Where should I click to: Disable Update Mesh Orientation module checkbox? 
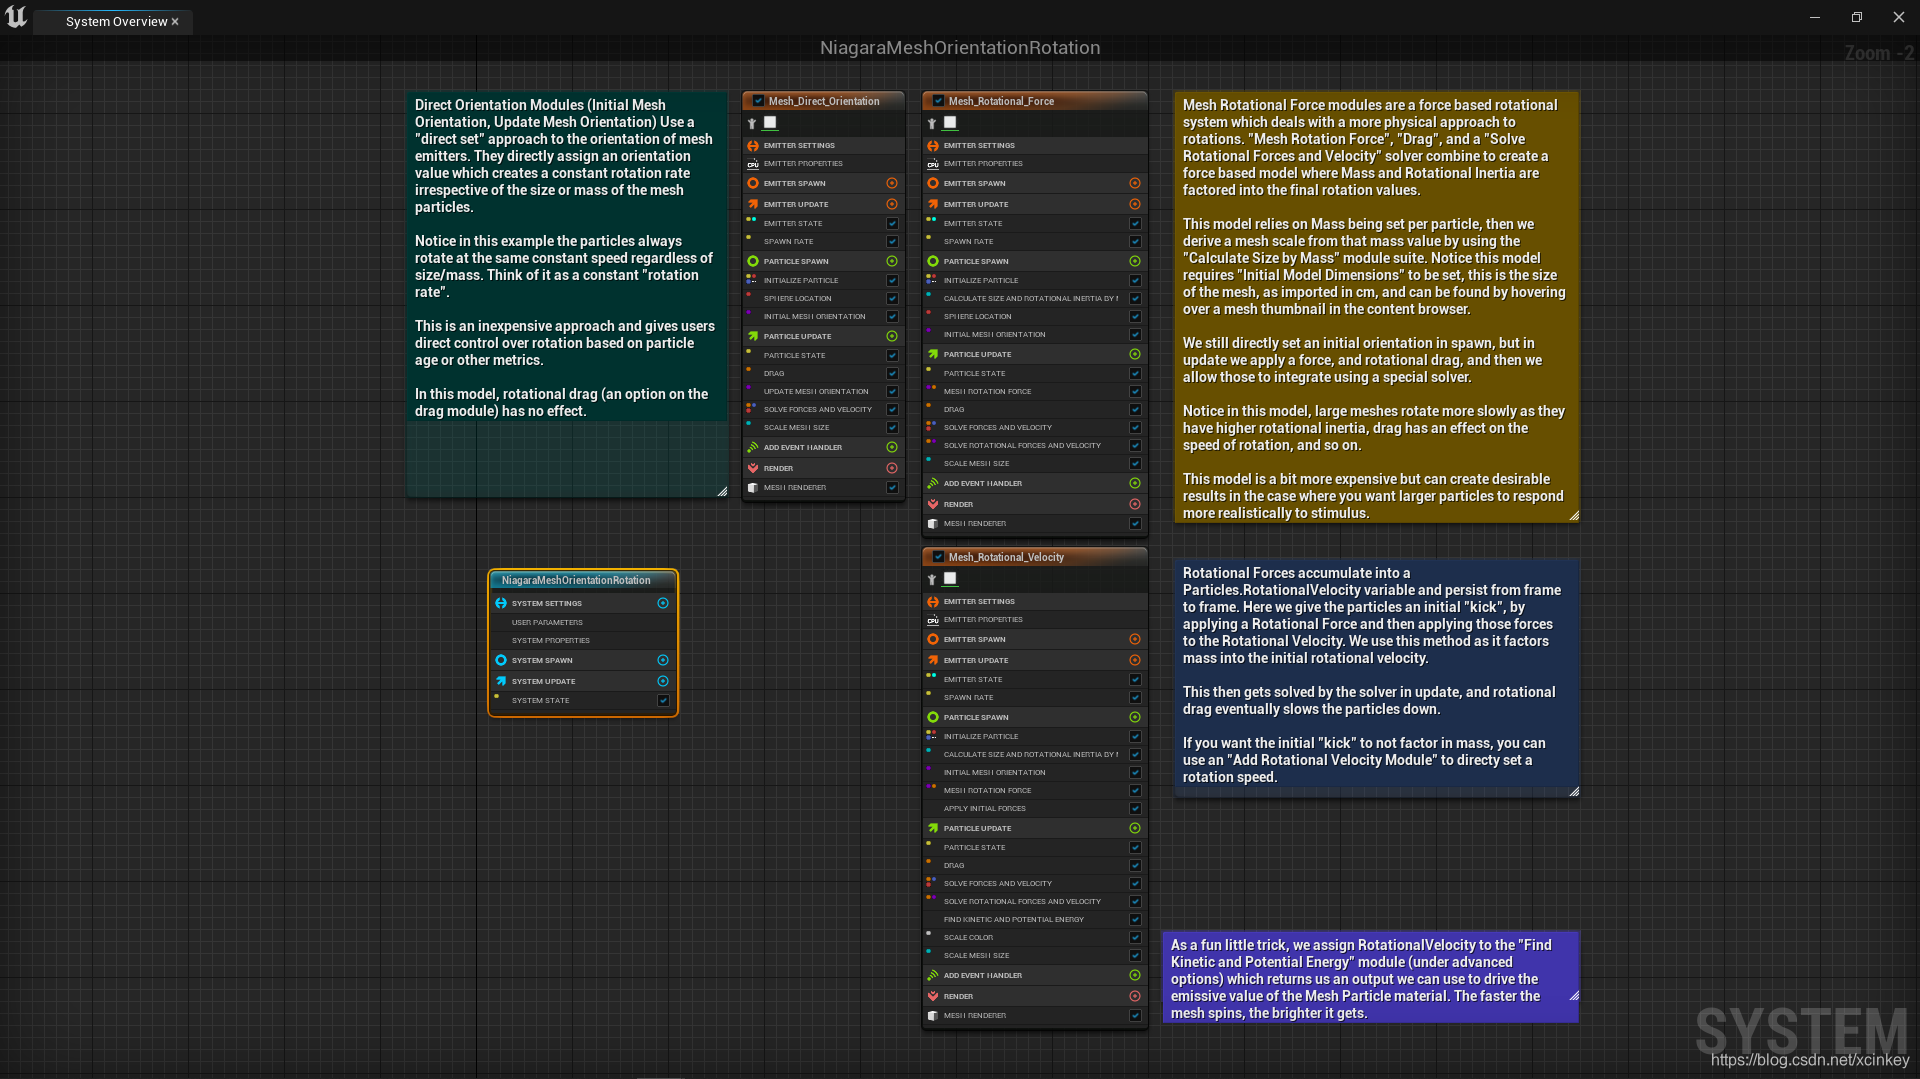[x=892, y=392]
